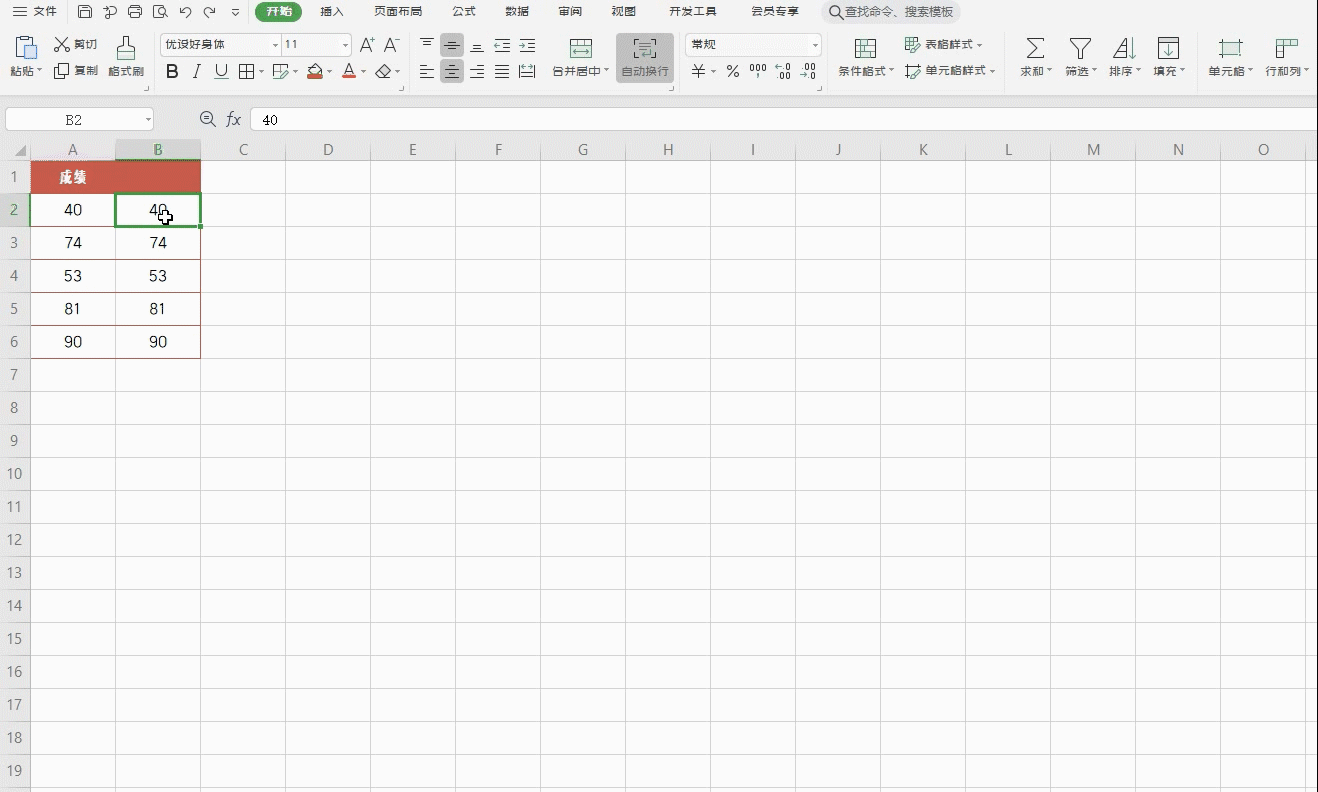The image size is (1318, 792).
Task: Click the search commands box
Action: pos(891,12)
